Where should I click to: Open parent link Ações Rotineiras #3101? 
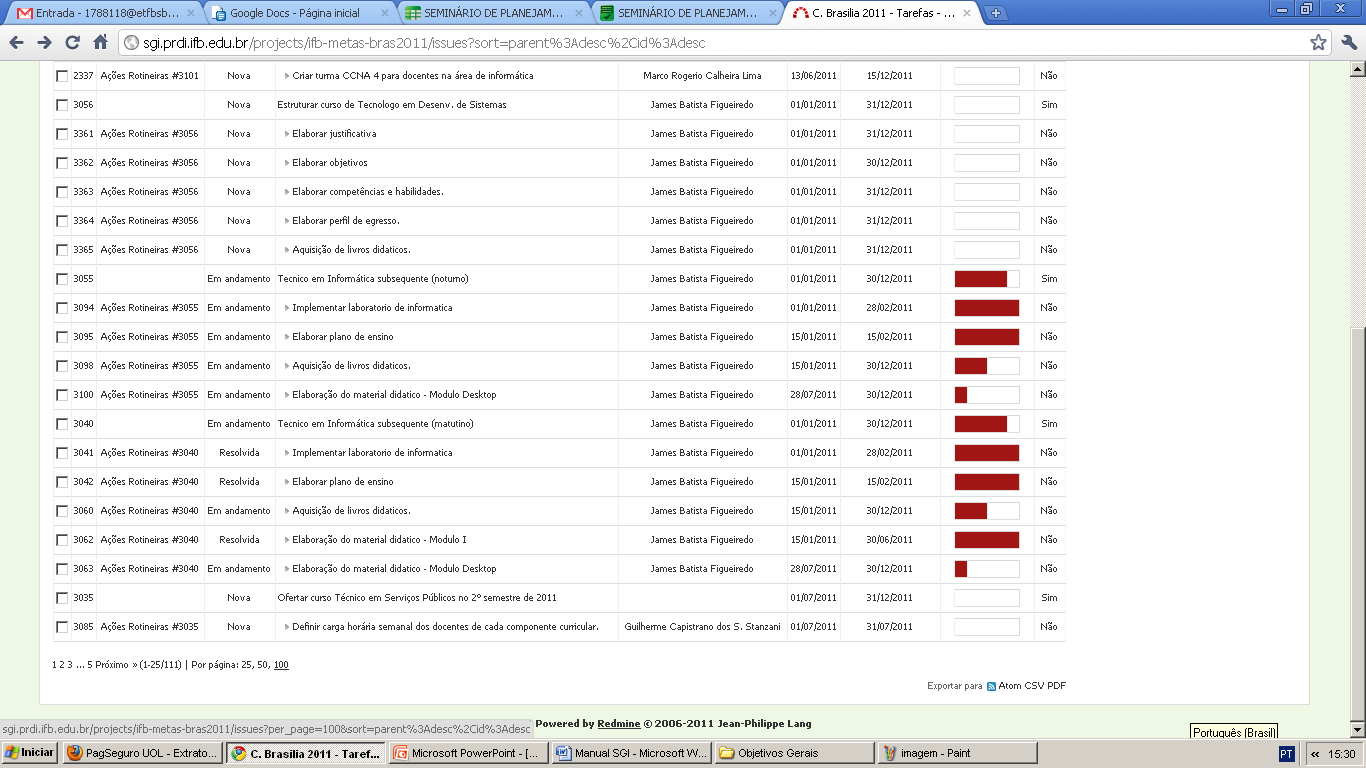150,76
